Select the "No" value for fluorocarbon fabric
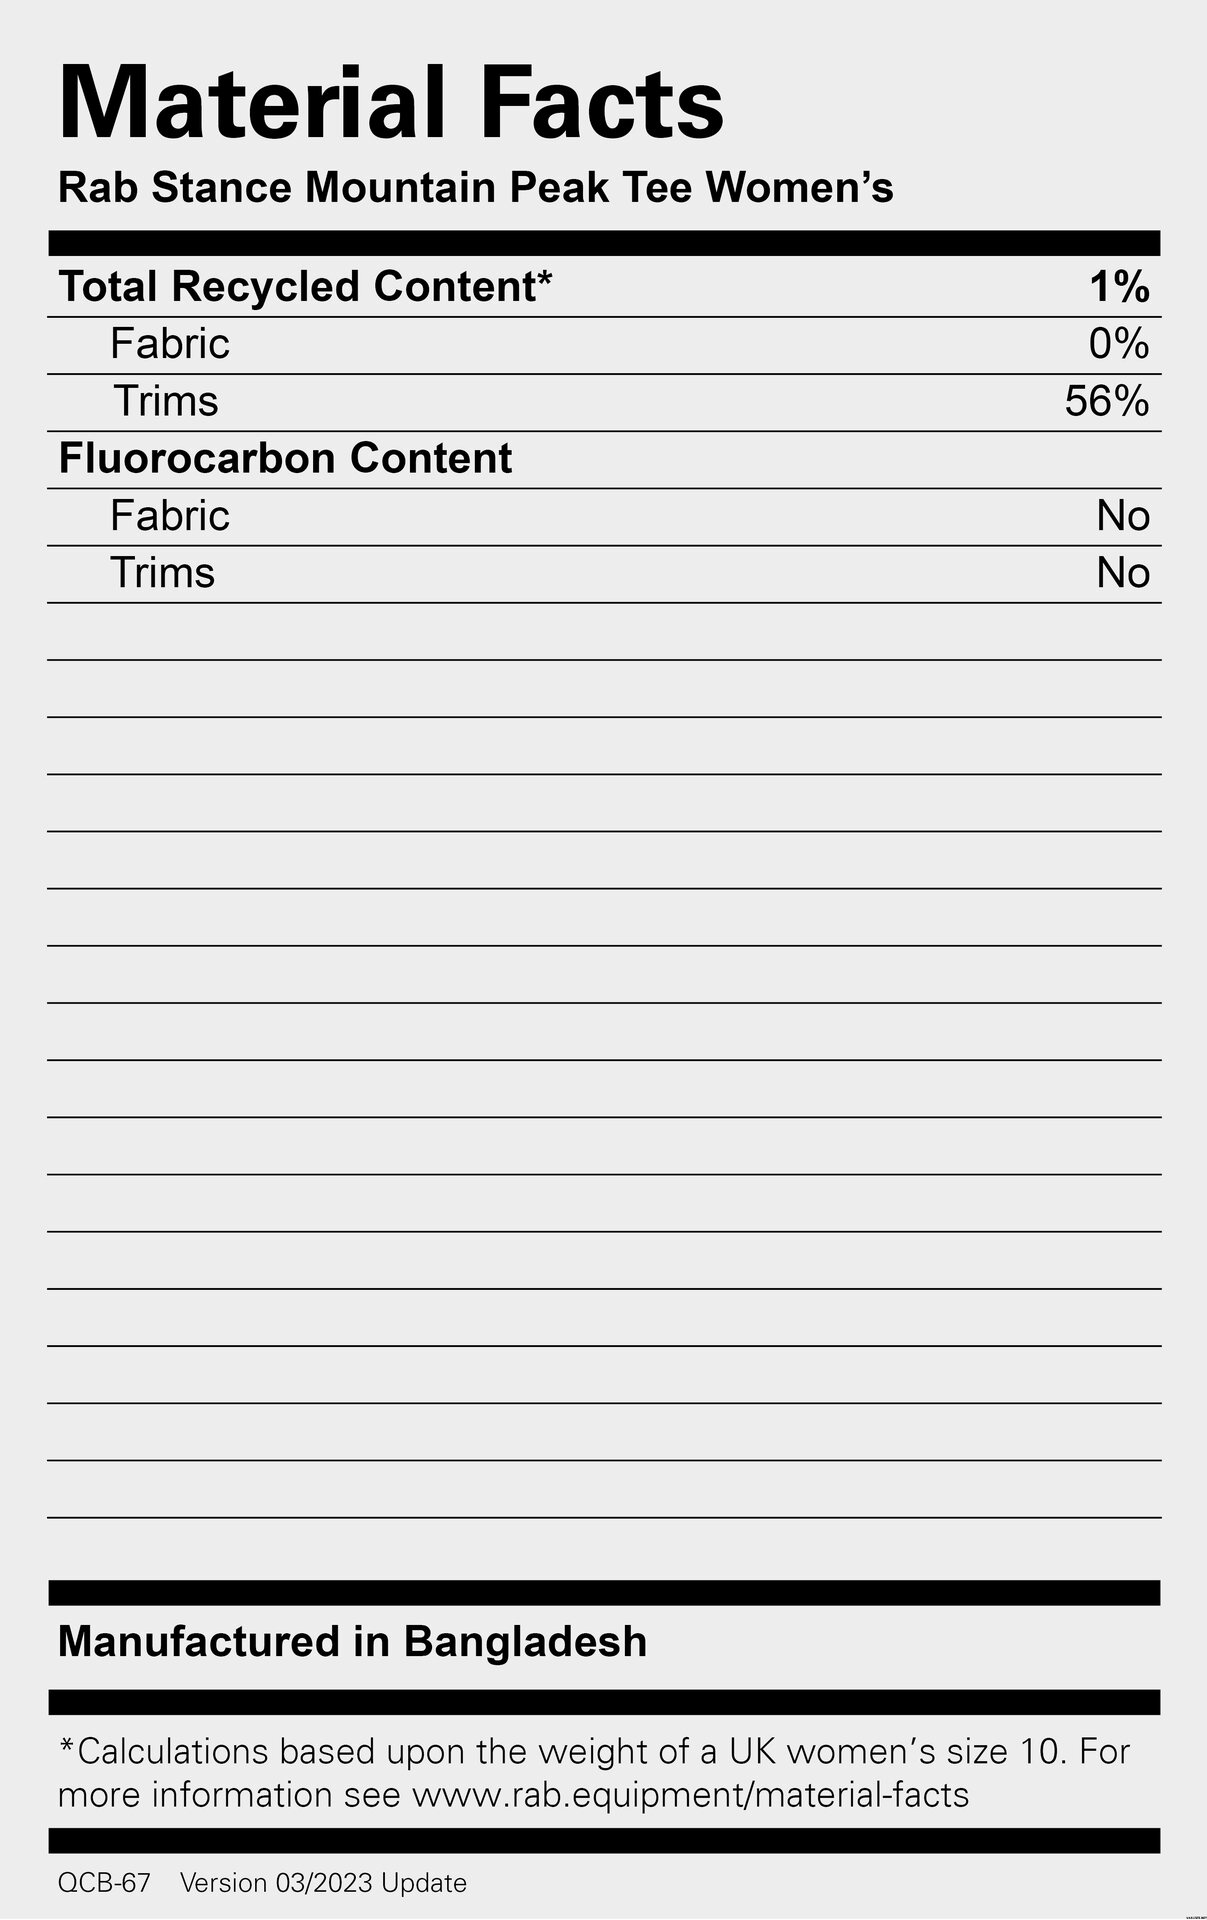This screenshot has width=1207, height=1920. tap(1123, 517)
